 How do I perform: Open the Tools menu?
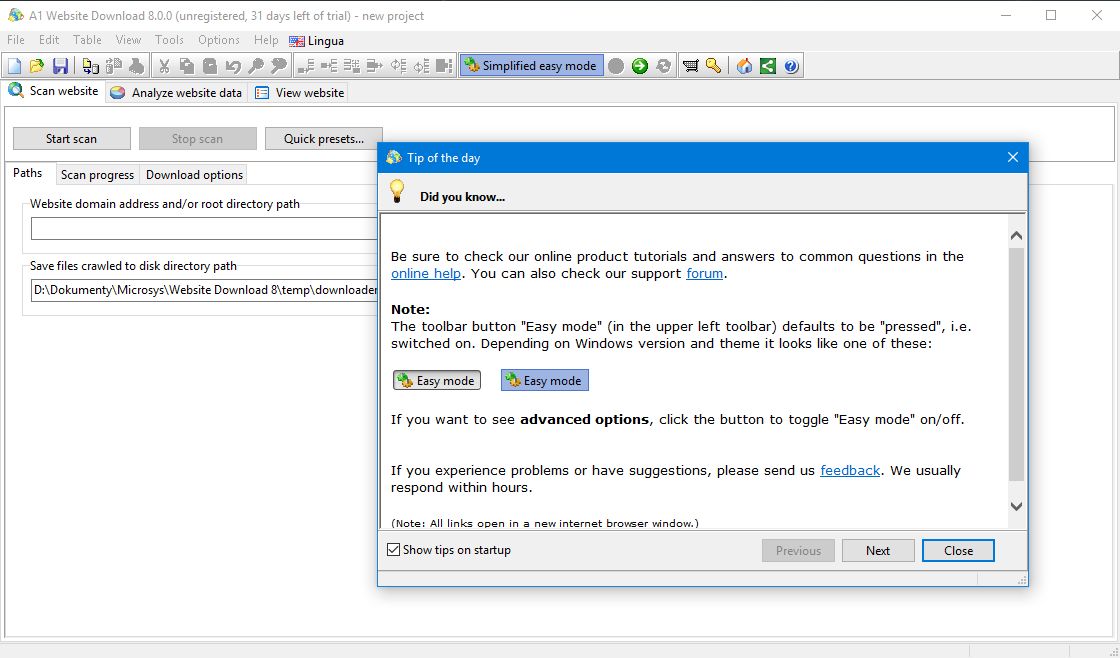(169, 40)
